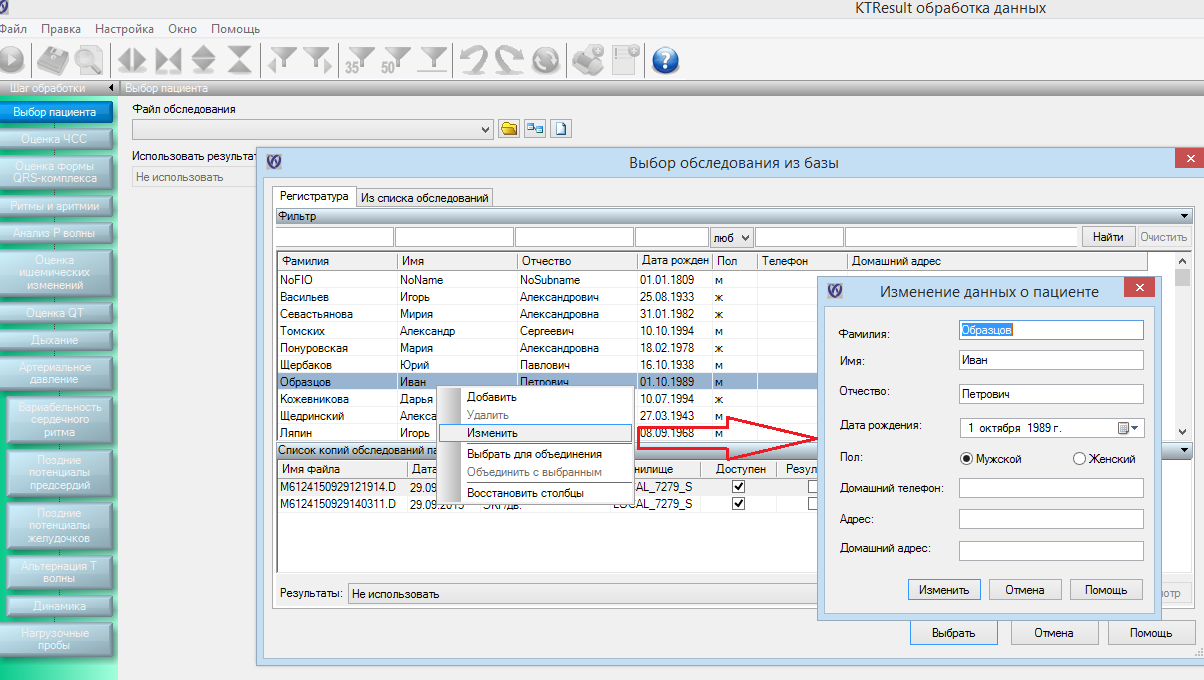The width and height of the screenshot is (1204, 680).
Task: Click the Найти button
Action: (x=1108, y=237)
